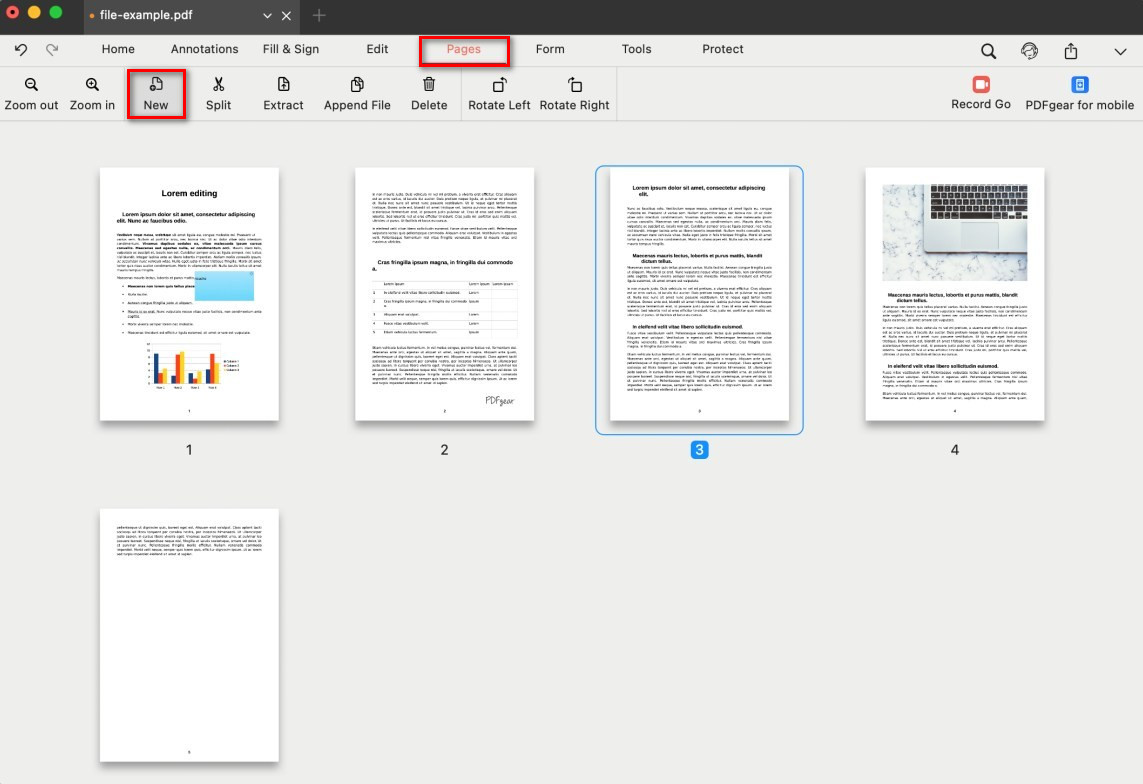The width and height of the screenshot is (1143, 784).
Task: Click the Zoom out magnifier icon
Action: pos(31,86)
